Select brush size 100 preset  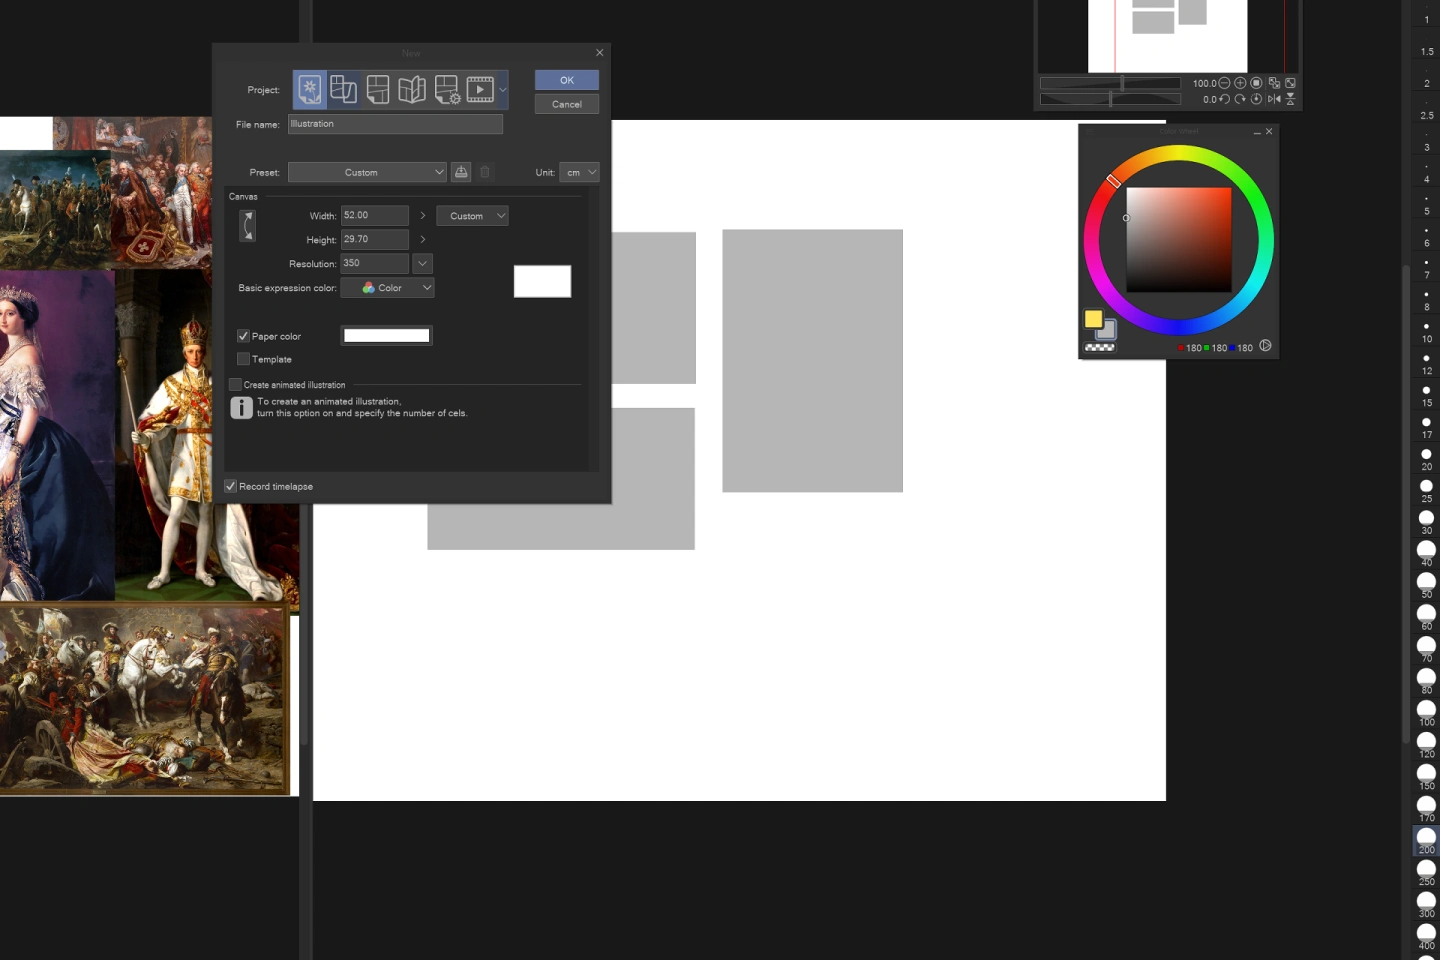tap(1426, 712)
